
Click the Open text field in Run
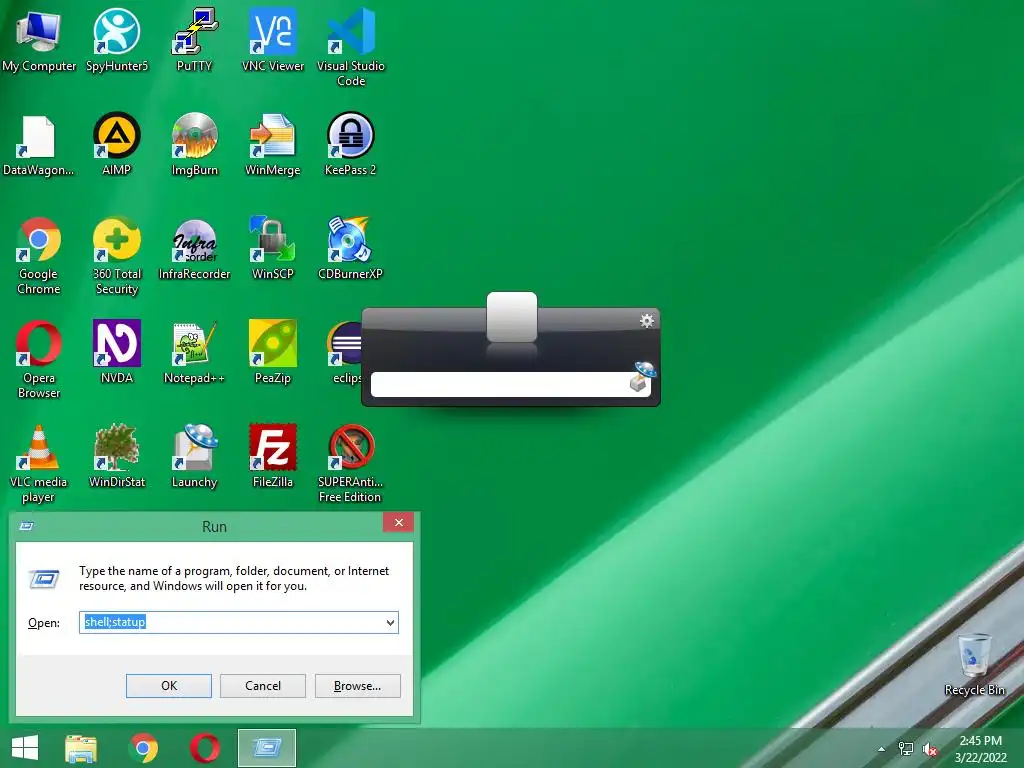(x=232, y=622)
